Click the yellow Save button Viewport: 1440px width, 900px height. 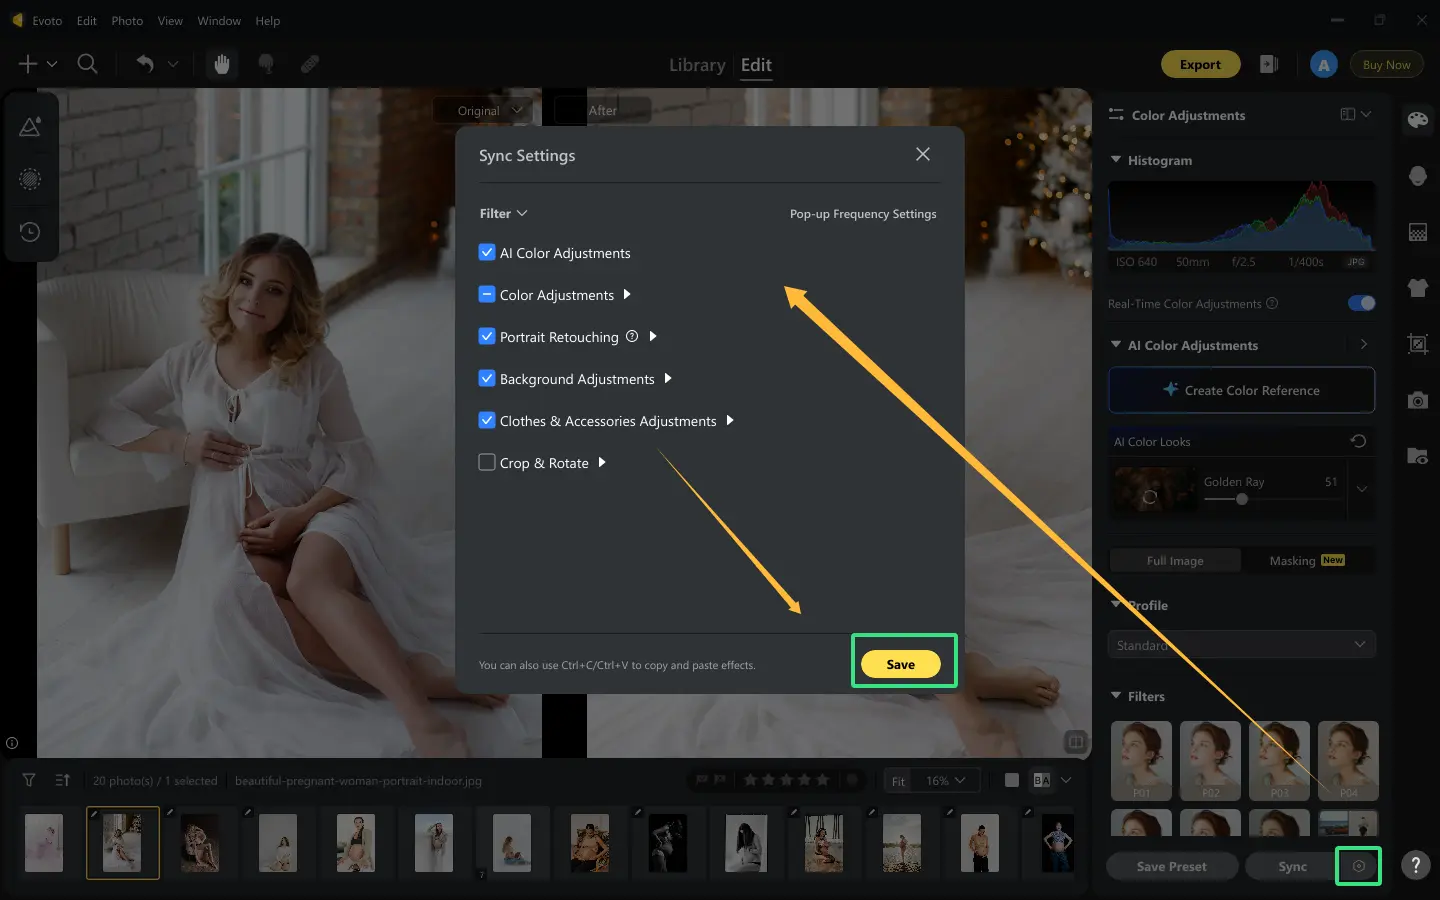tap(900, 664)
